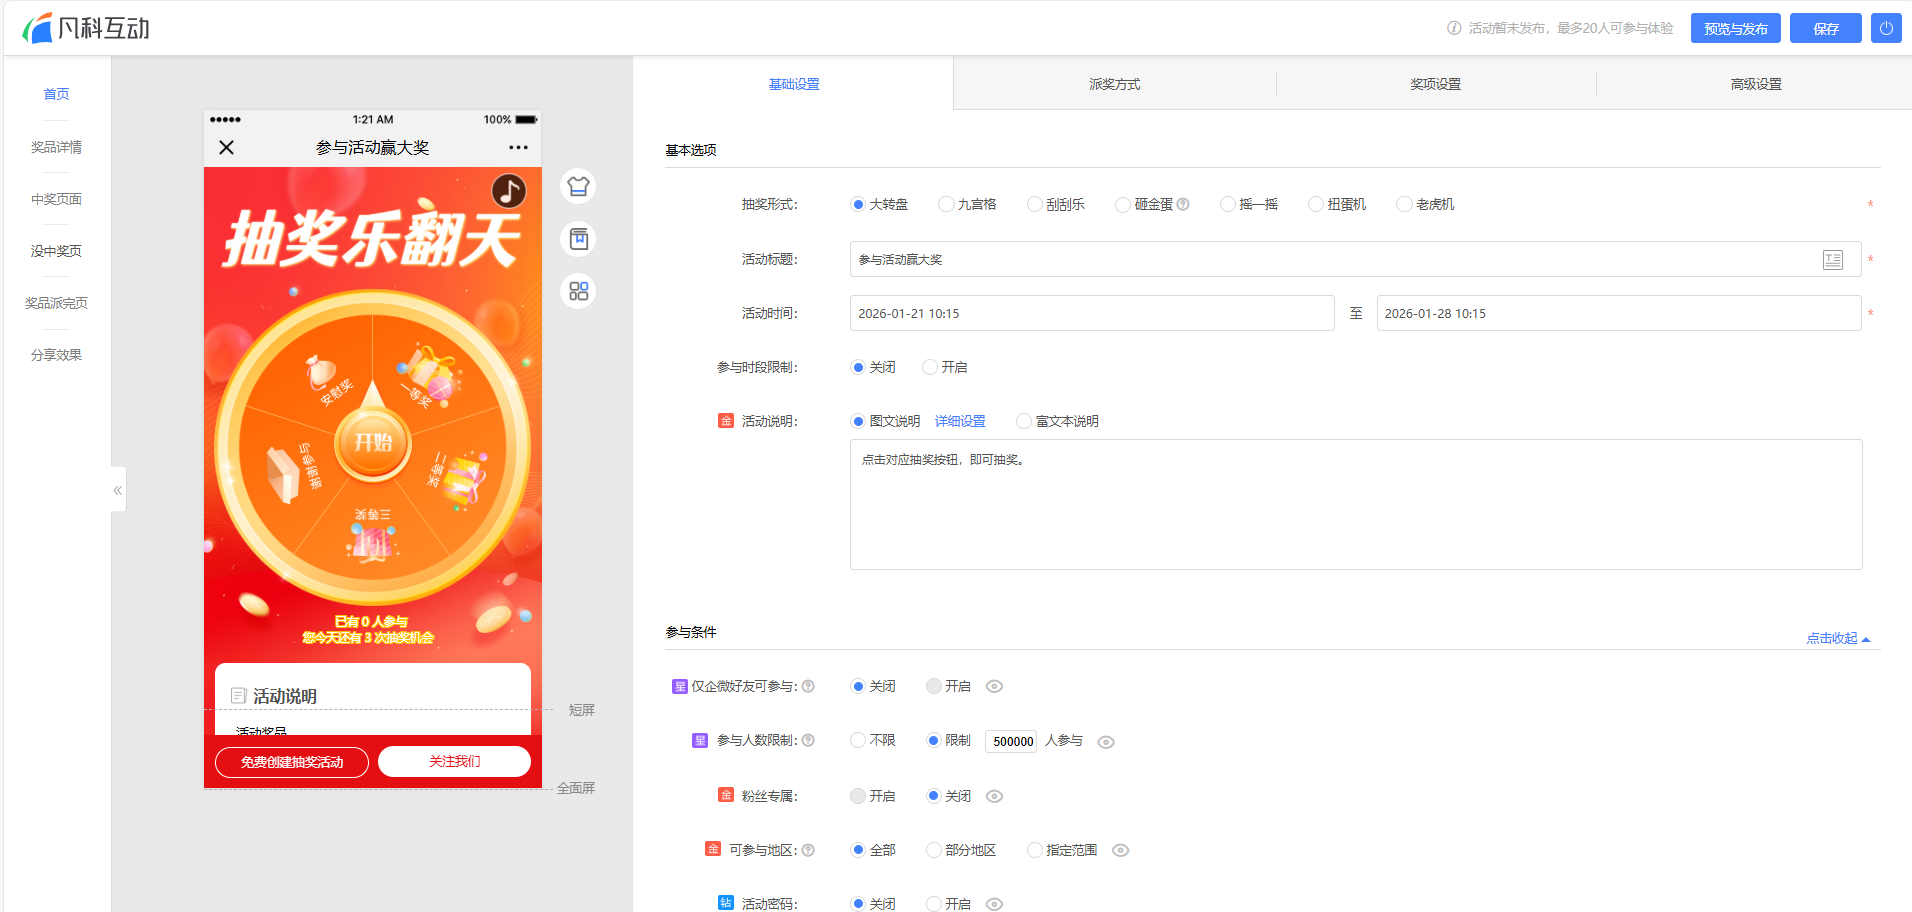Open 中奖页面 in left sidebar
Image resolution: width=1912 pixels, height=912 pixels.
pos(56,199)
